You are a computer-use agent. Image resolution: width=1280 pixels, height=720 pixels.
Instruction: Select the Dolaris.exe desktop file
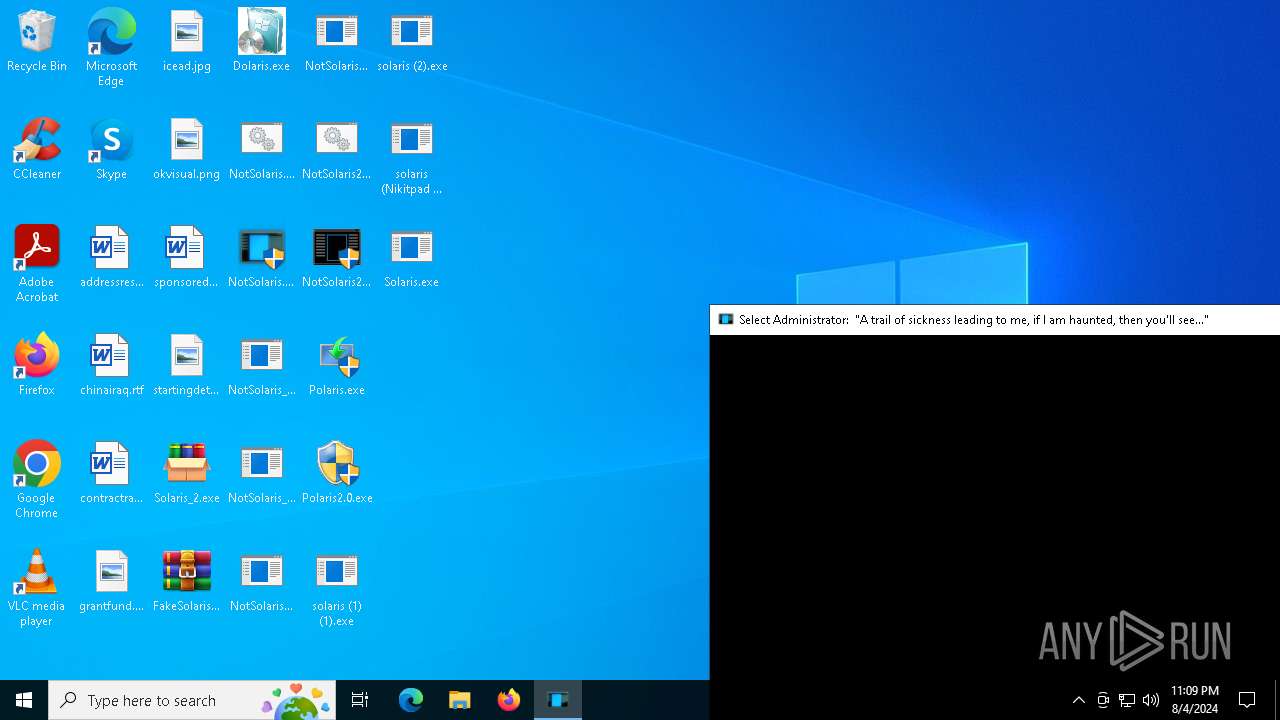261,41
